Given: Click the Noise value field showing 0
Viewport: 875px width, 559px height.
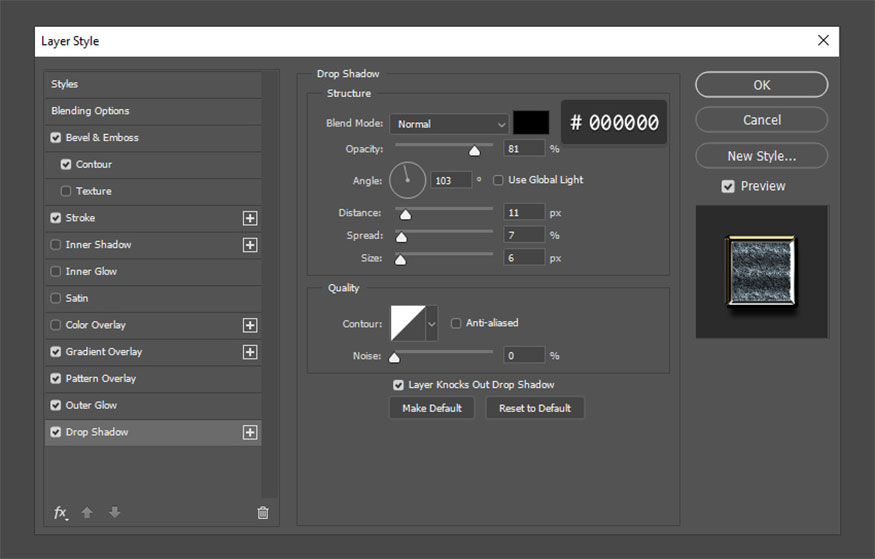Looking at the screenshot, I should click(x=524, y=355).
